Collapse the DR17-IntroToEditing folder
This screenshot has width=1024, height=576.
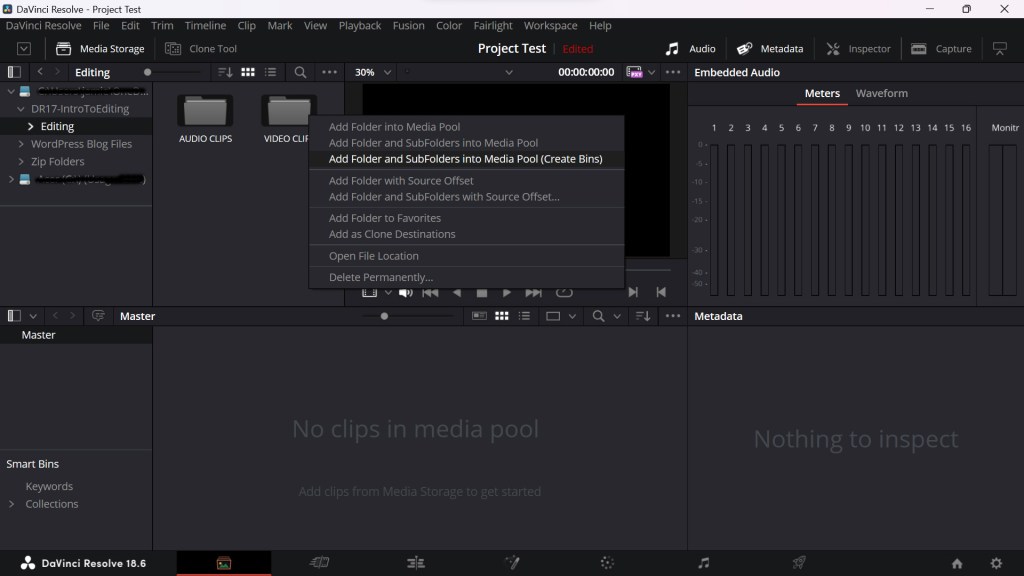(21, 109)
